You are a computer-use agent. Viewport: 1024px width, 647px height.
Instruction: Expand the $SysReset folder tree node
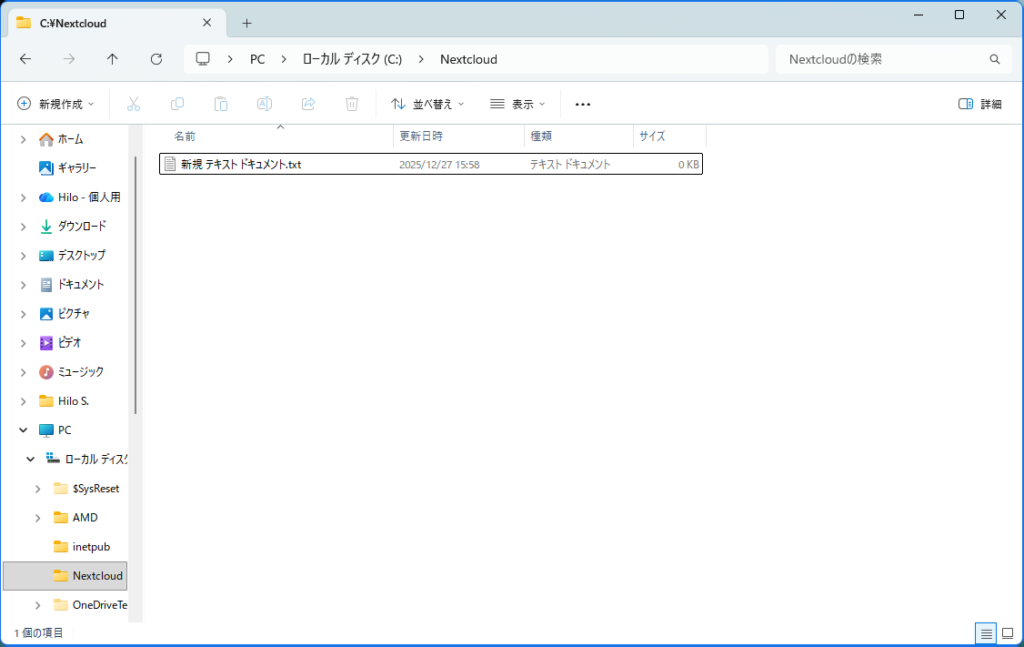tap(38, 489)
